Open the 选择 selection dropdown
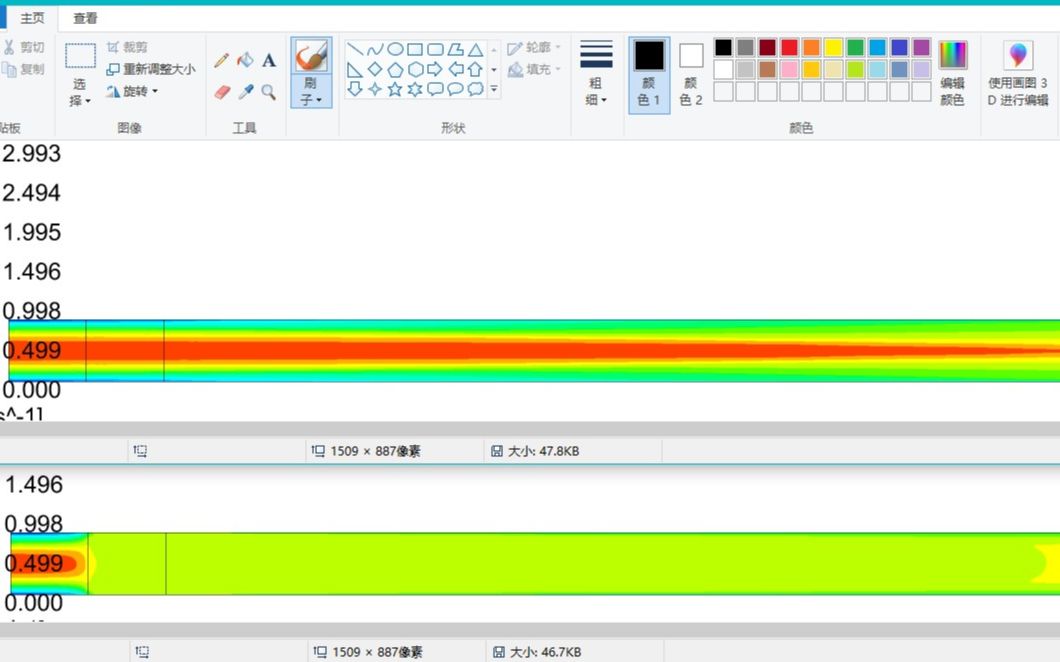1060x662 pixels. click(x=79, y=85)
